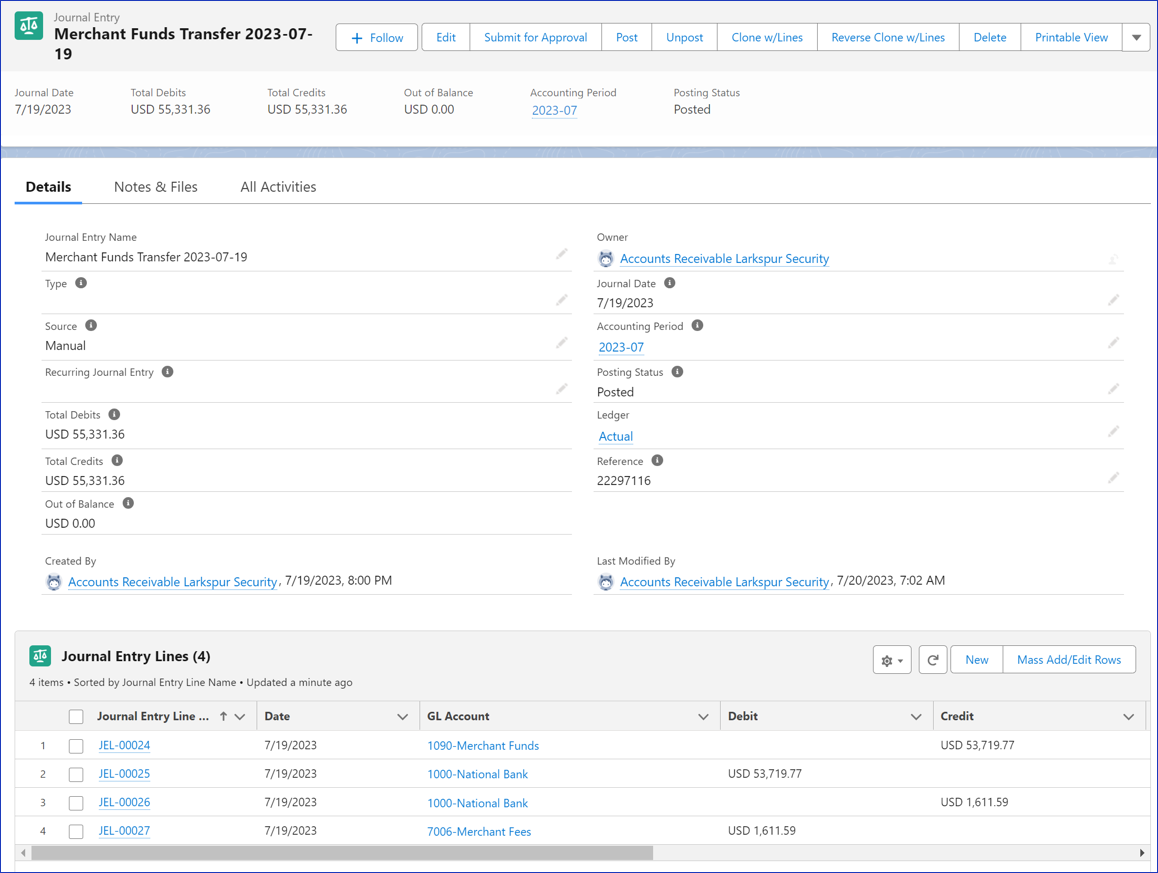
Task: Select the checkbox for JEL-00024
Action: click(76, 746)
